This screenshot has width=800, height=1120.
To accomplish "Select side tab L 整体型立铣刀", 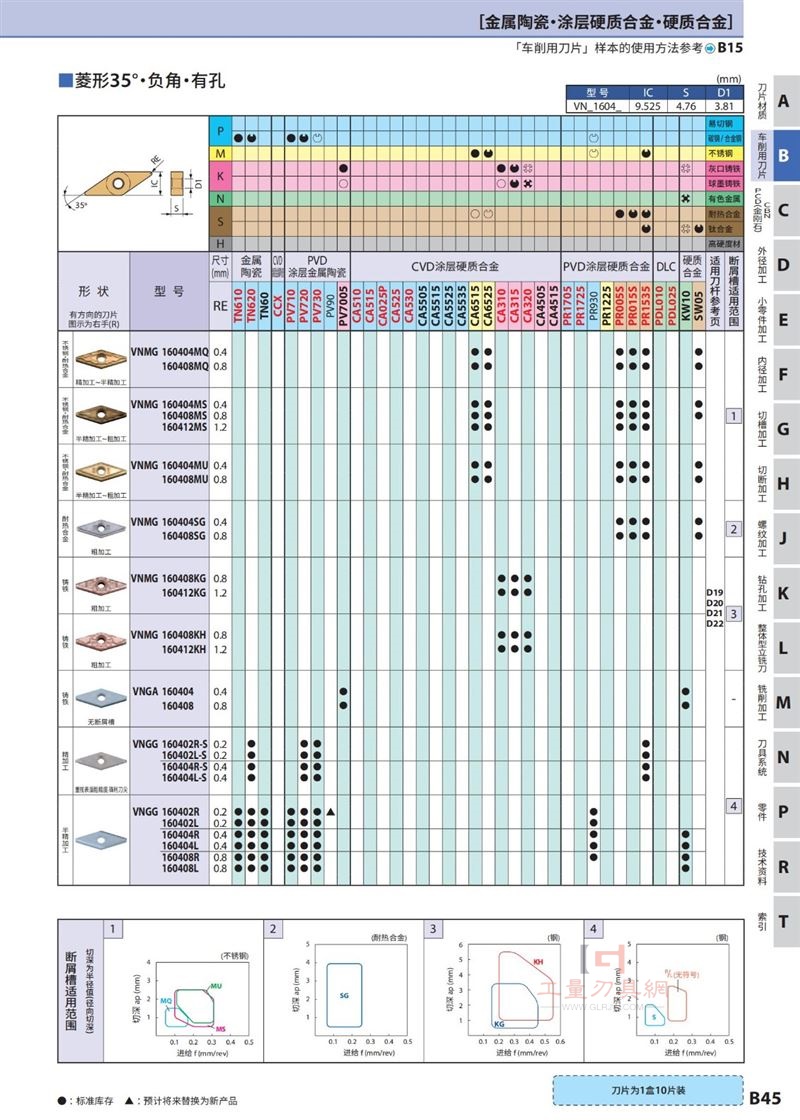I will (x=775, y=648).
